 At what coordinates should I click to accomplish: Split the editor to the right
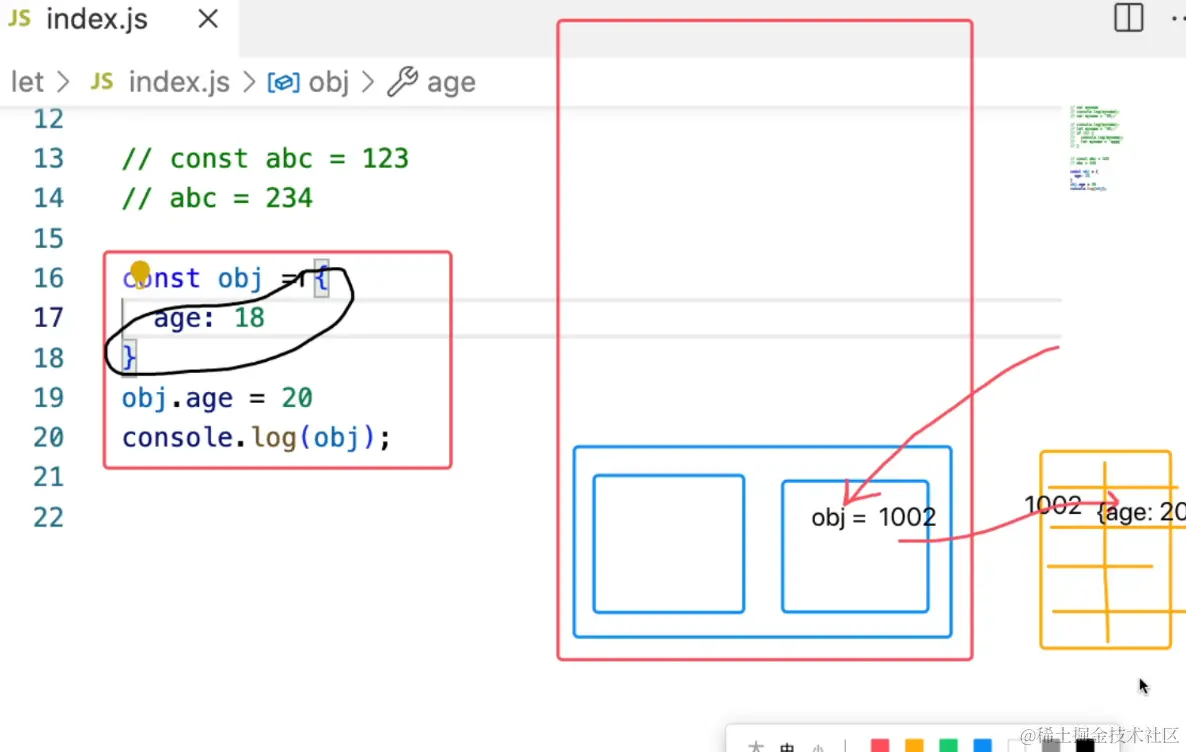click(1128, 18)
